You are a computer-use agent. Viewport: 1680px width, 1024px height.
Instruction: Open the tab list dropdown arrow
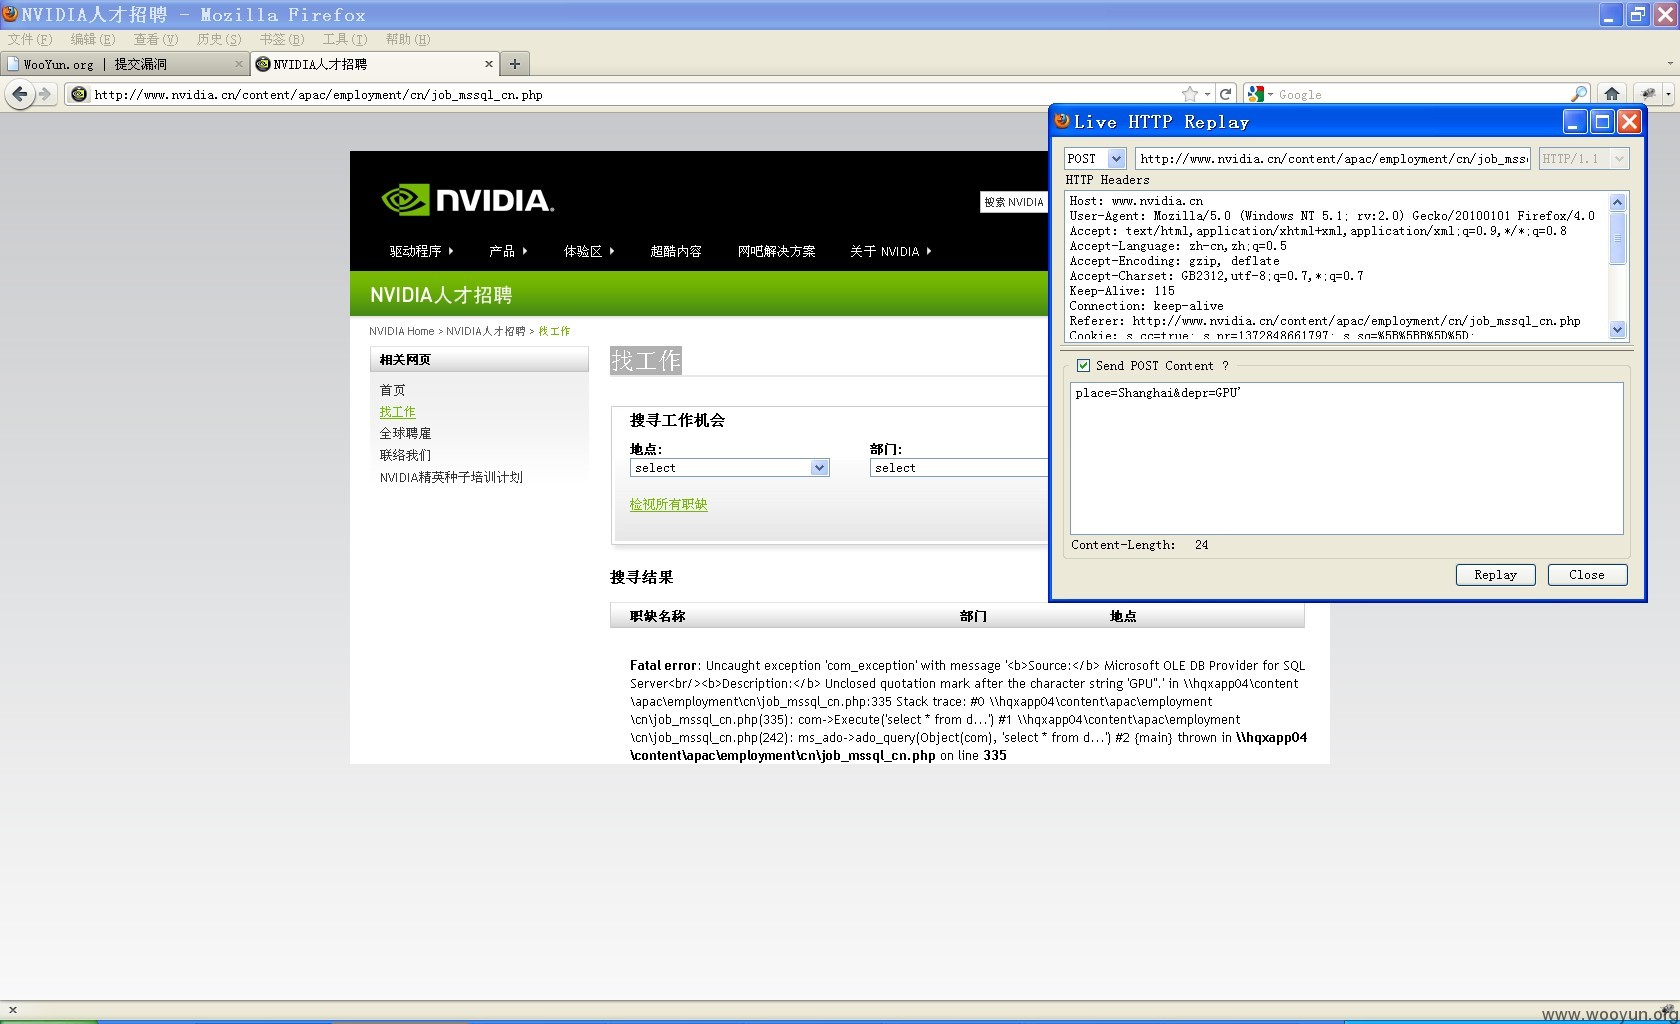(x=1669, y=64)
